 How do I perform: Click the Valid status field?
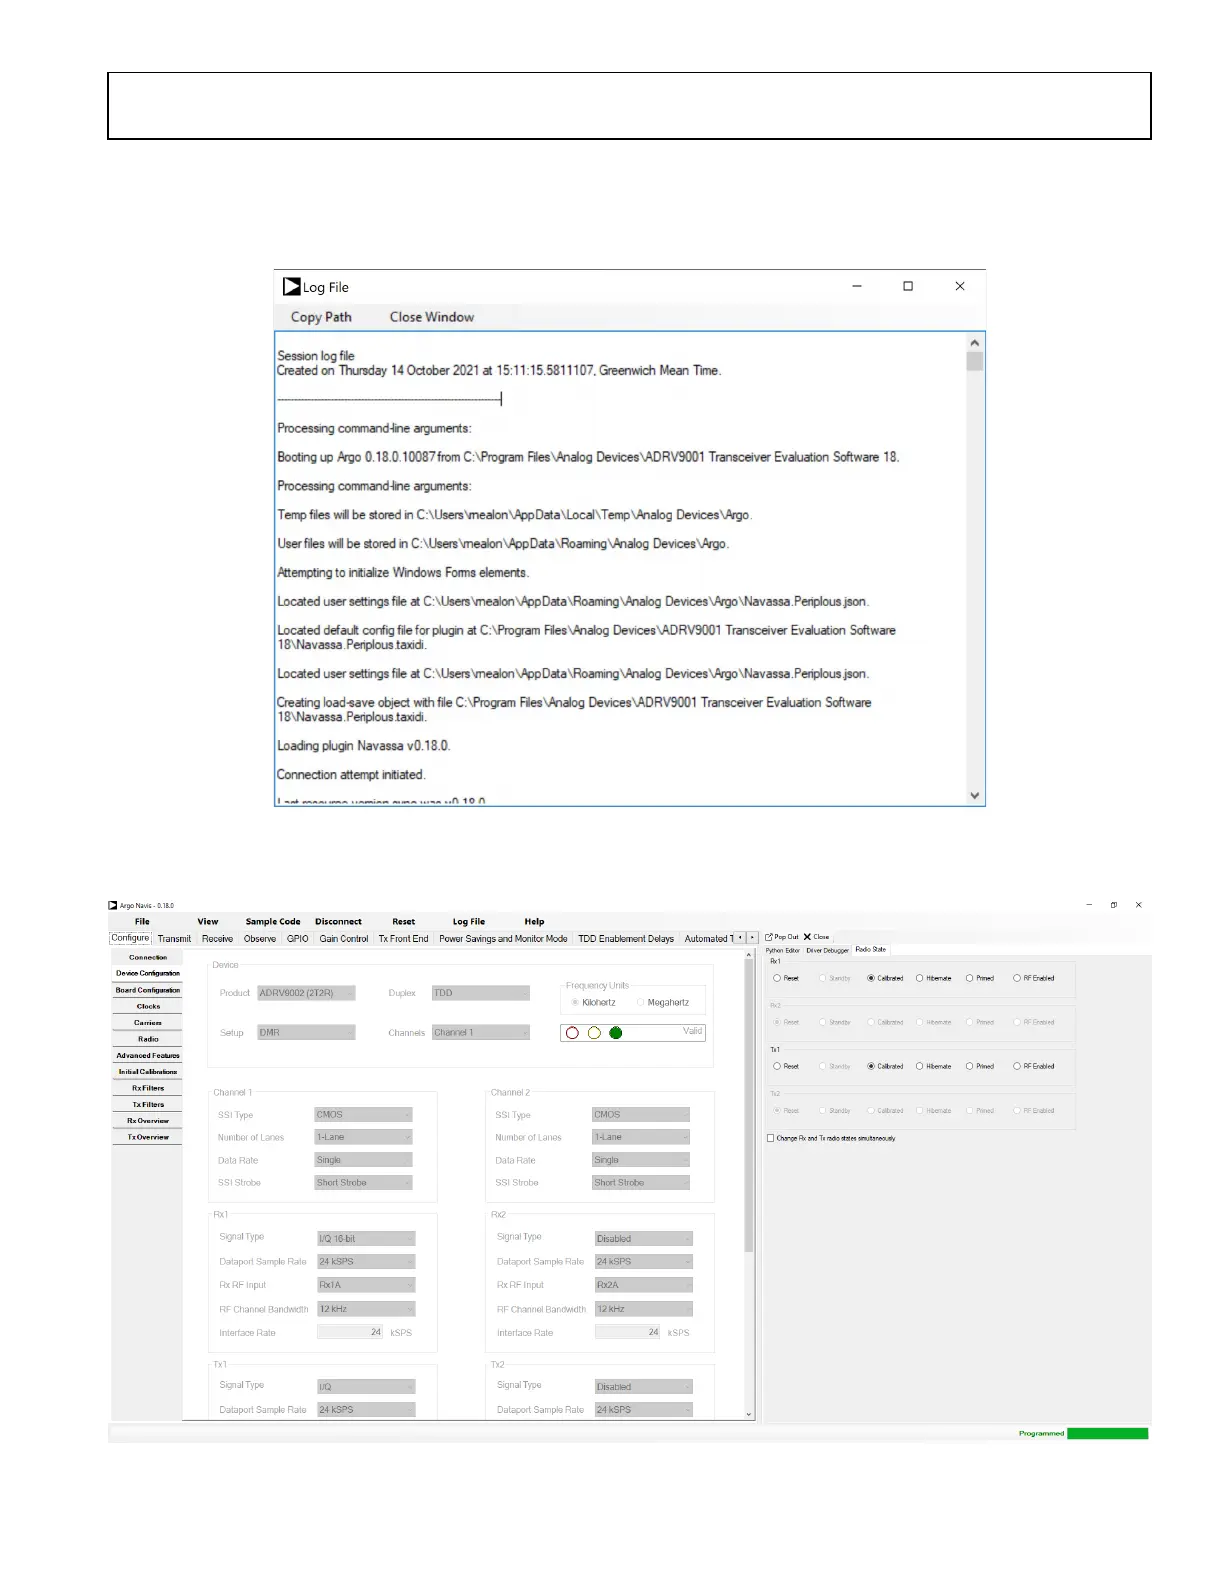pyautogui.click(x=633, y=1033)
